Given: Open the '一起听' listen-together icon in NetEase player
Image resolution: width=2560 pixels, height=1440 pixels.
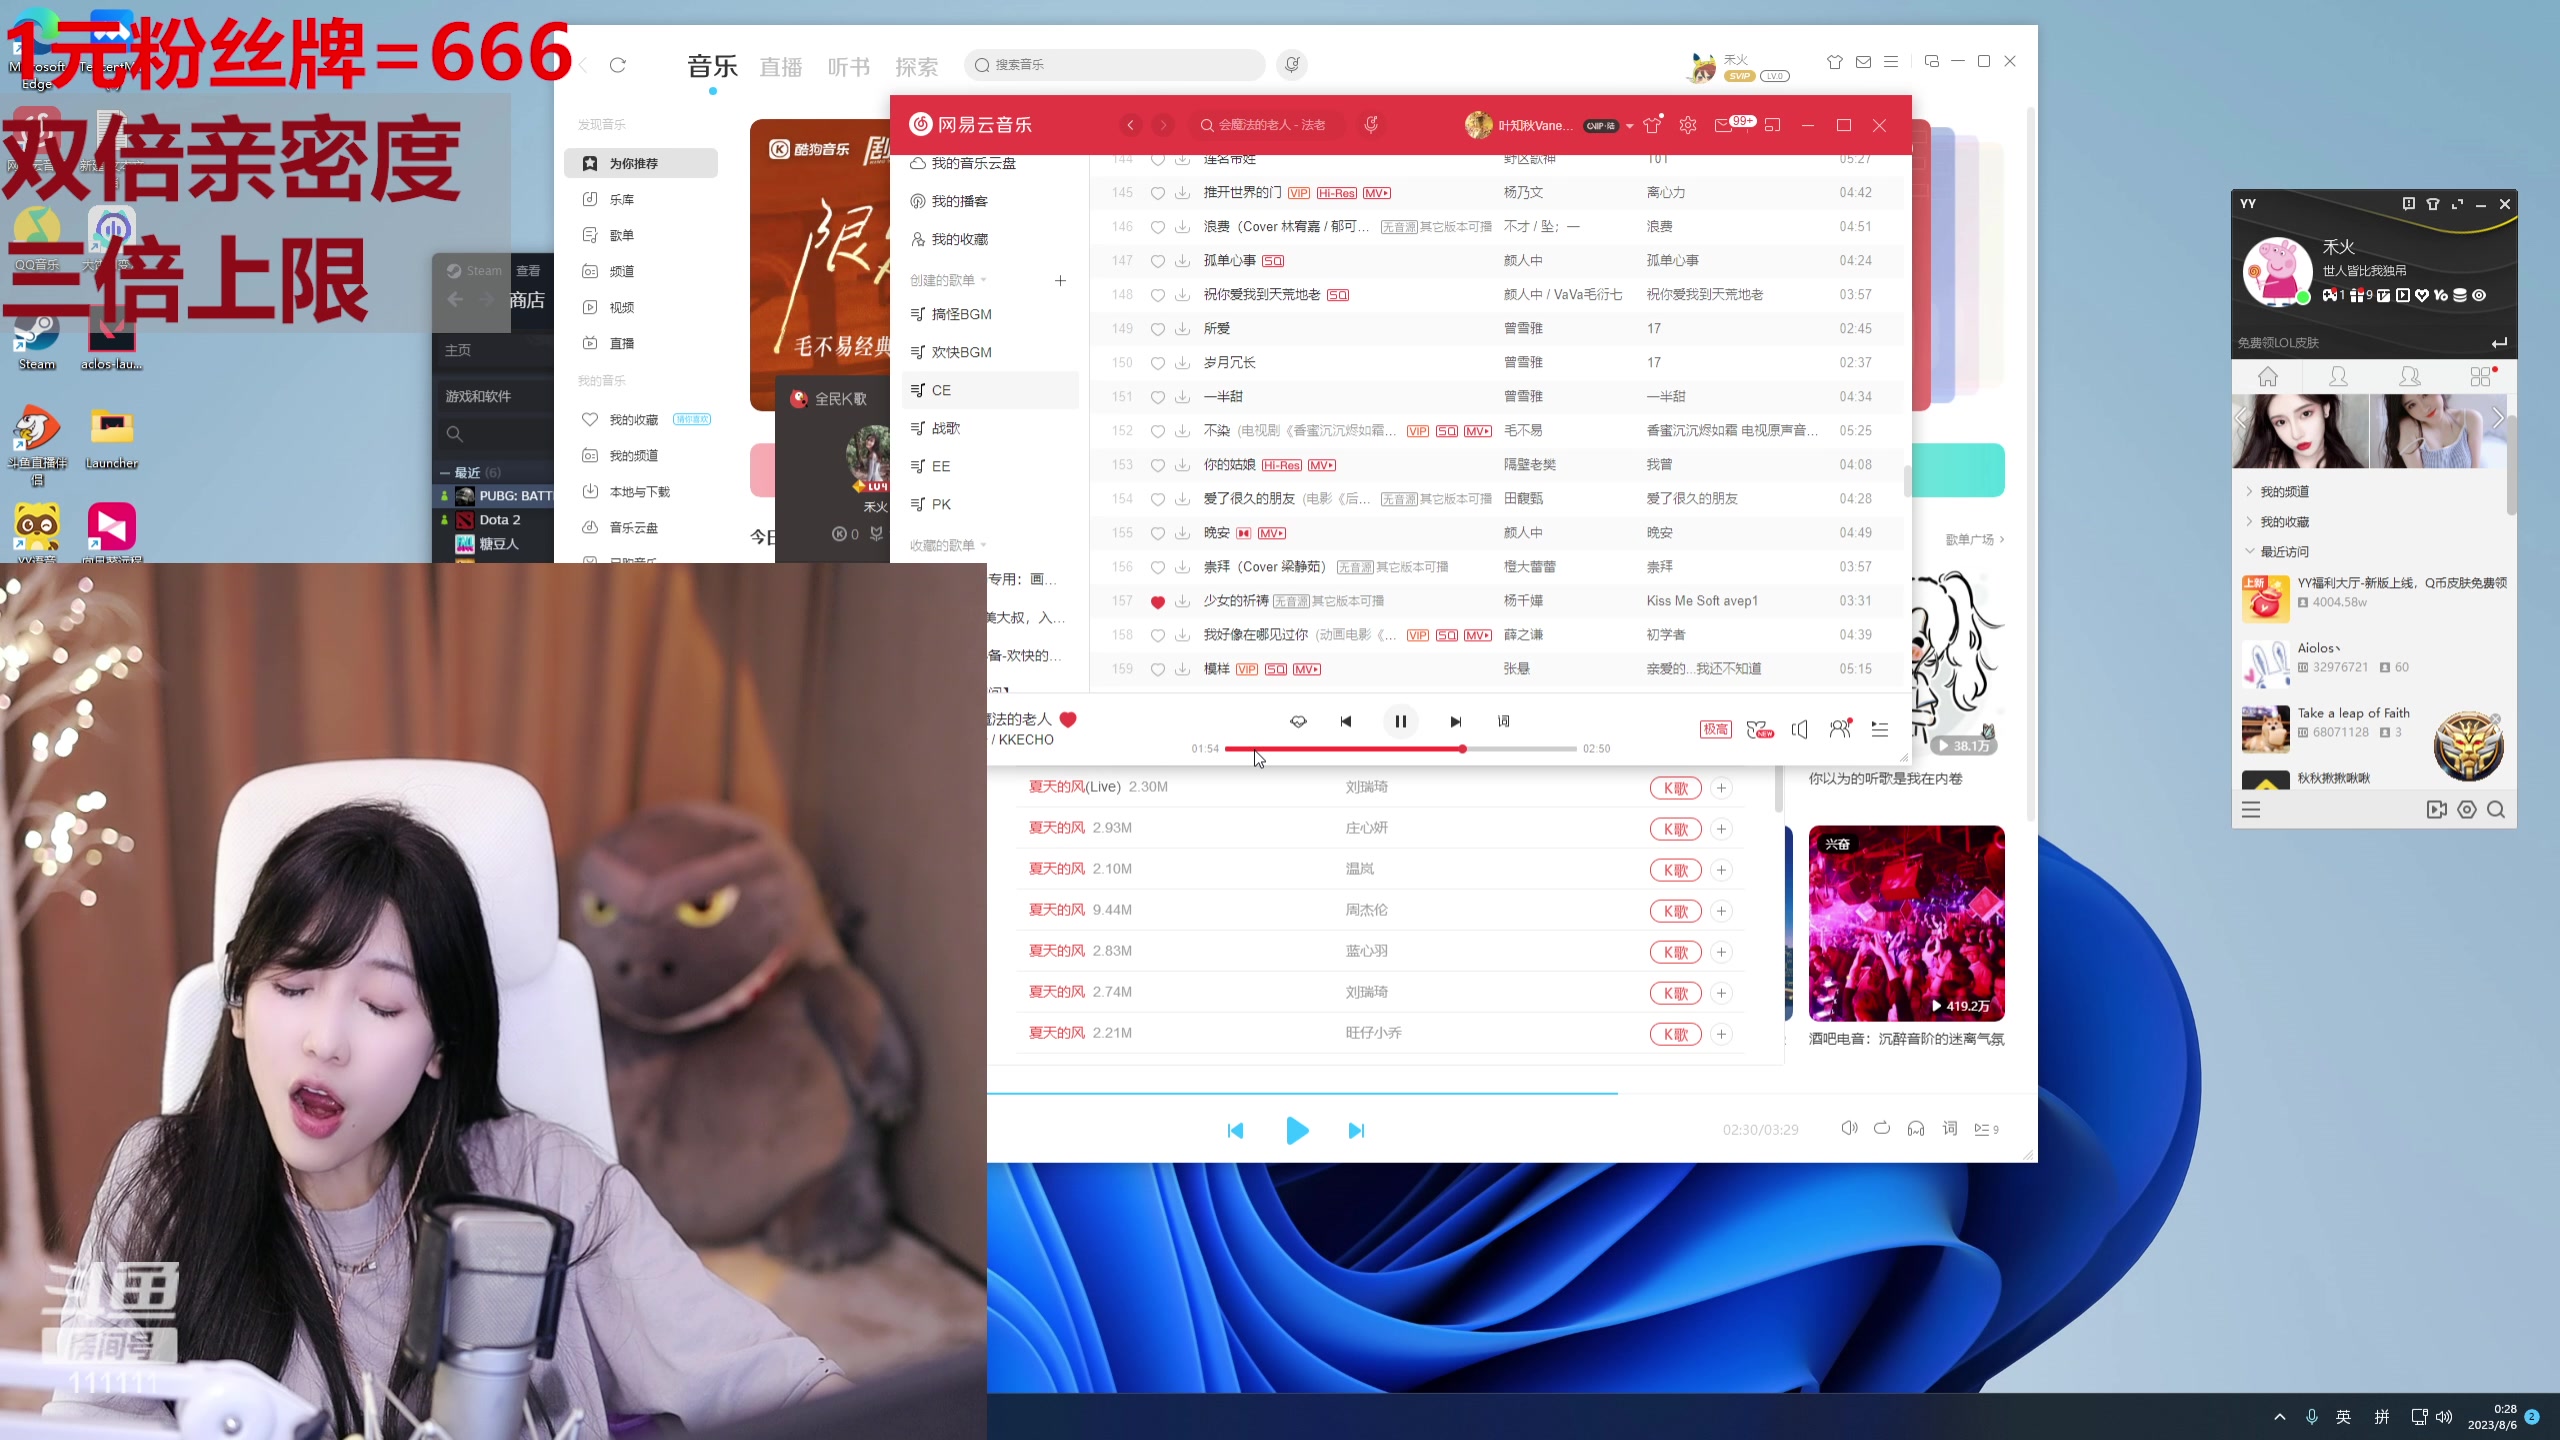Looking at the screenshot, I should tap(1840, 730).
